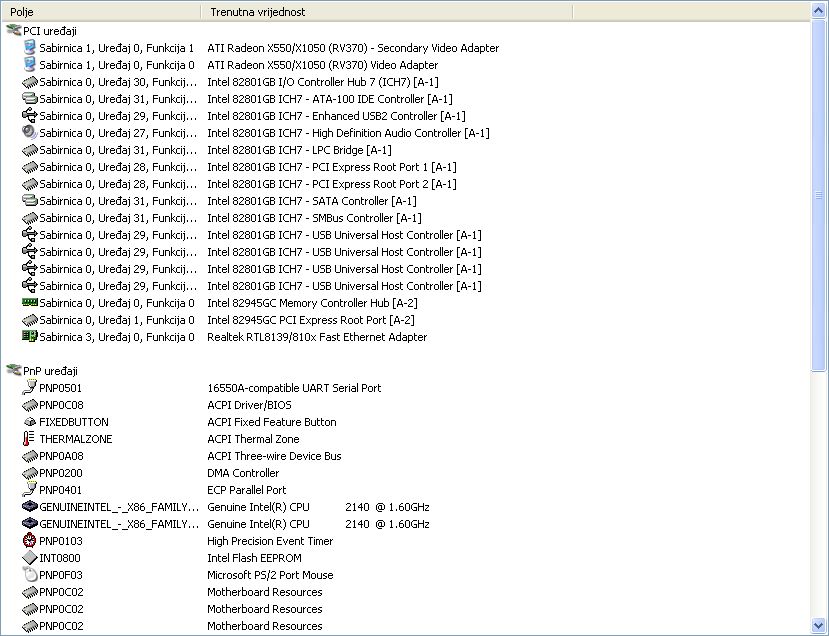This screenshot has height=636, width=829.
Task: Click chip icon of I/O Controller Hub 7 row
Action: pos(30,82)
